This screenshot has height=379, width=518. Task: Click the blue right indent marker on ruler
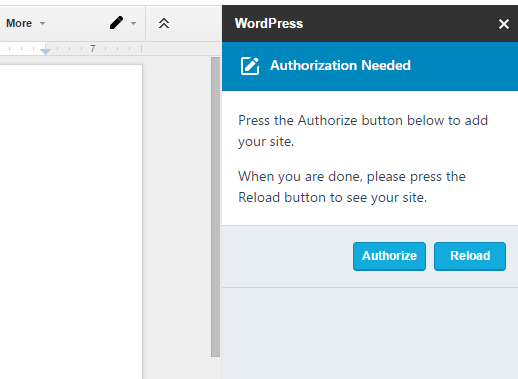[x=45, y=51]
